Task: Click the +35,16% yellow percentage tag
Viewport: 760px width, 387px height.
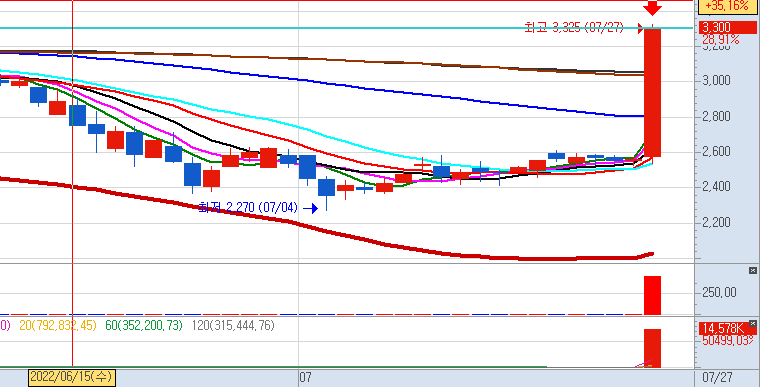Action: point(727,6)
